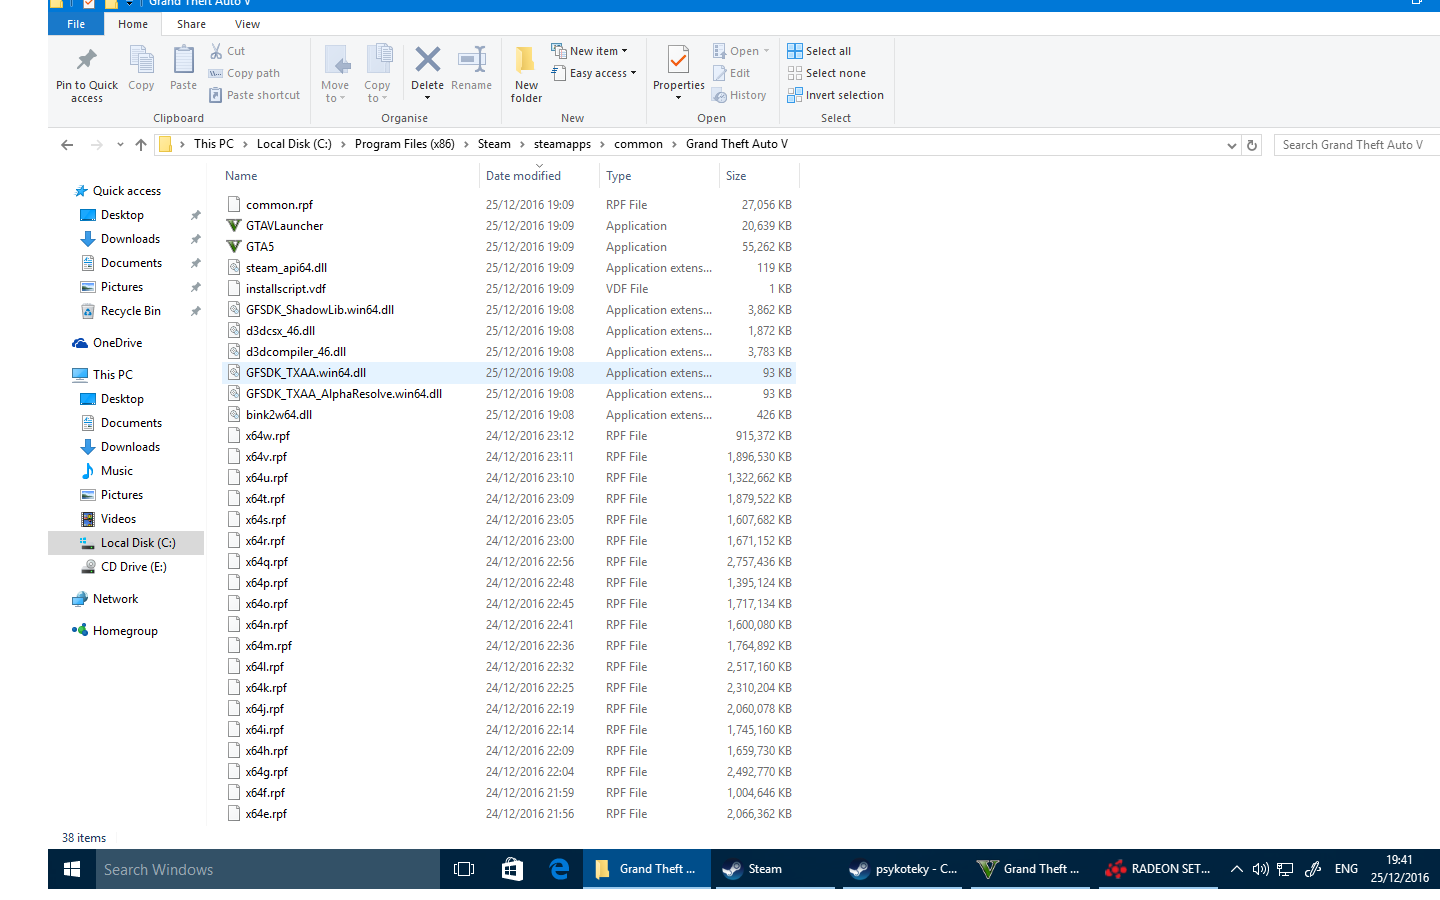Viewport: 1440px width, 900px height.
Task: Click Select all in ribbon
Action: click(819, 51)
